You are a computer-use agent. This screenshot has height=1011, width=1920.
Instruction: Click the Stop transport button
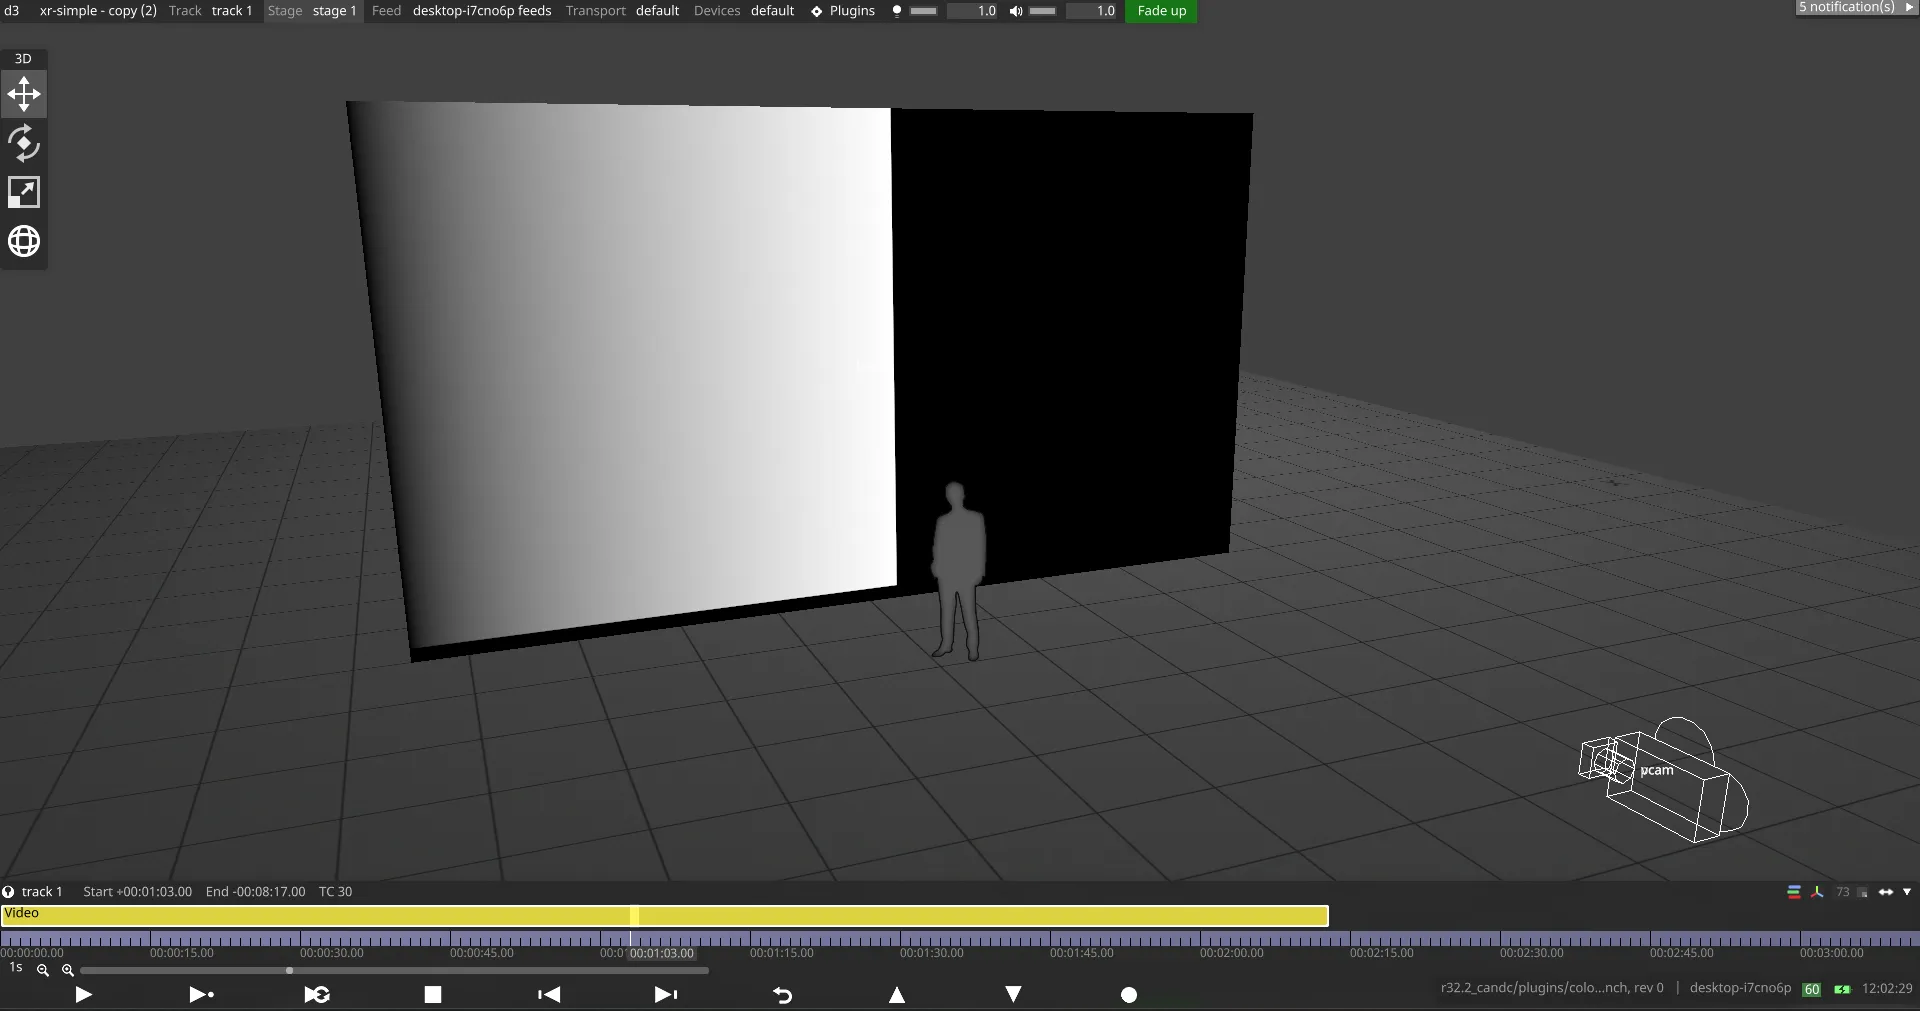(x=433, y=994)
